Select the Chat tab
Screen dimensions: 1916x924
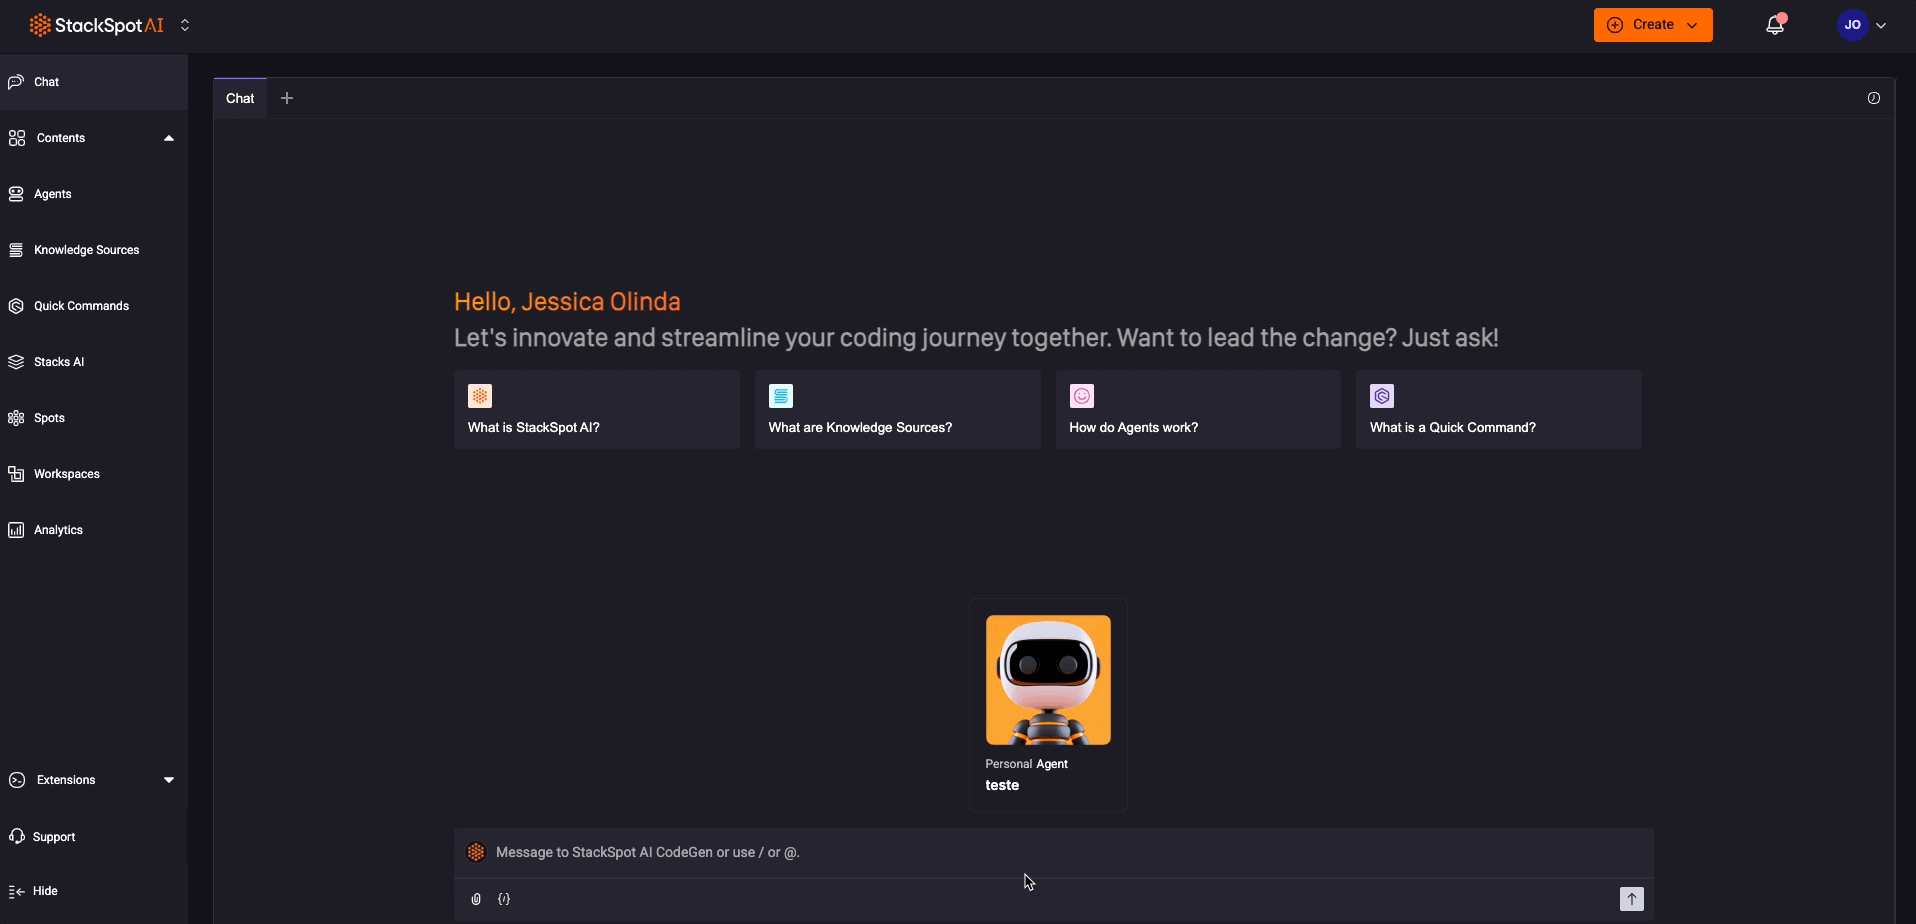click(x=240, y=98)
